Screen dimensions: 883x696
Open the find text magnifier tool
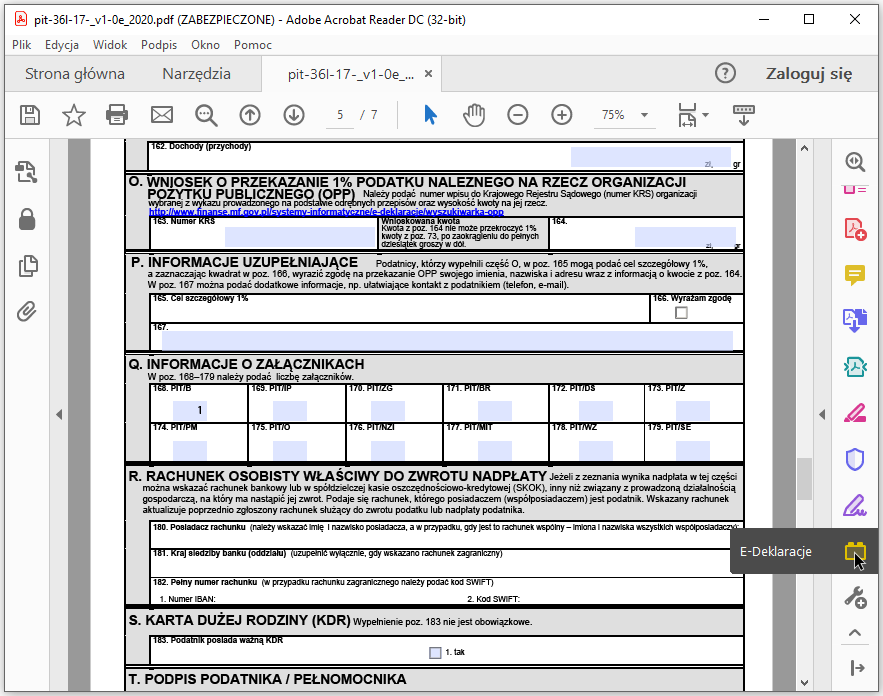(x=206, y=115)
